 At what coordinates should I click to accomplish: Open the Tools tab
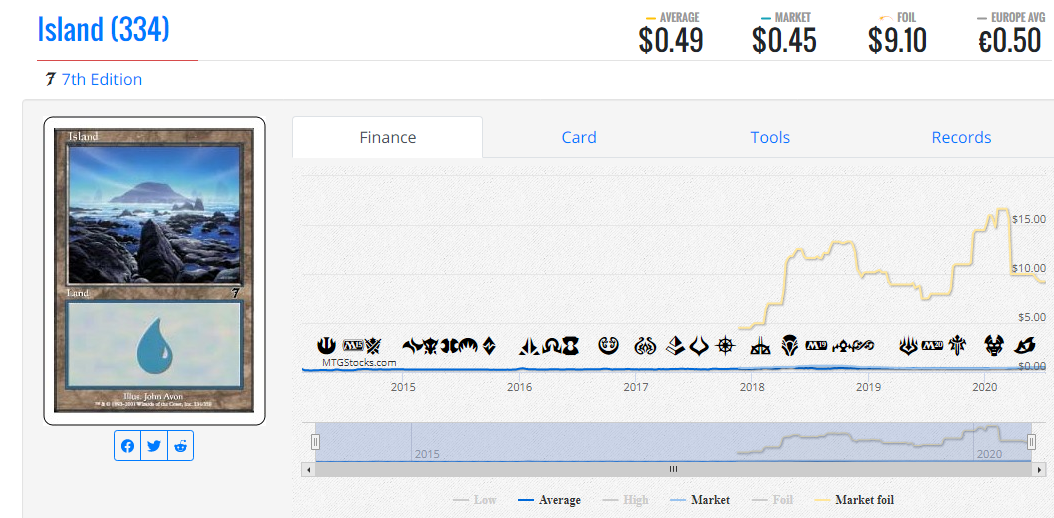[x=770, y=138]
